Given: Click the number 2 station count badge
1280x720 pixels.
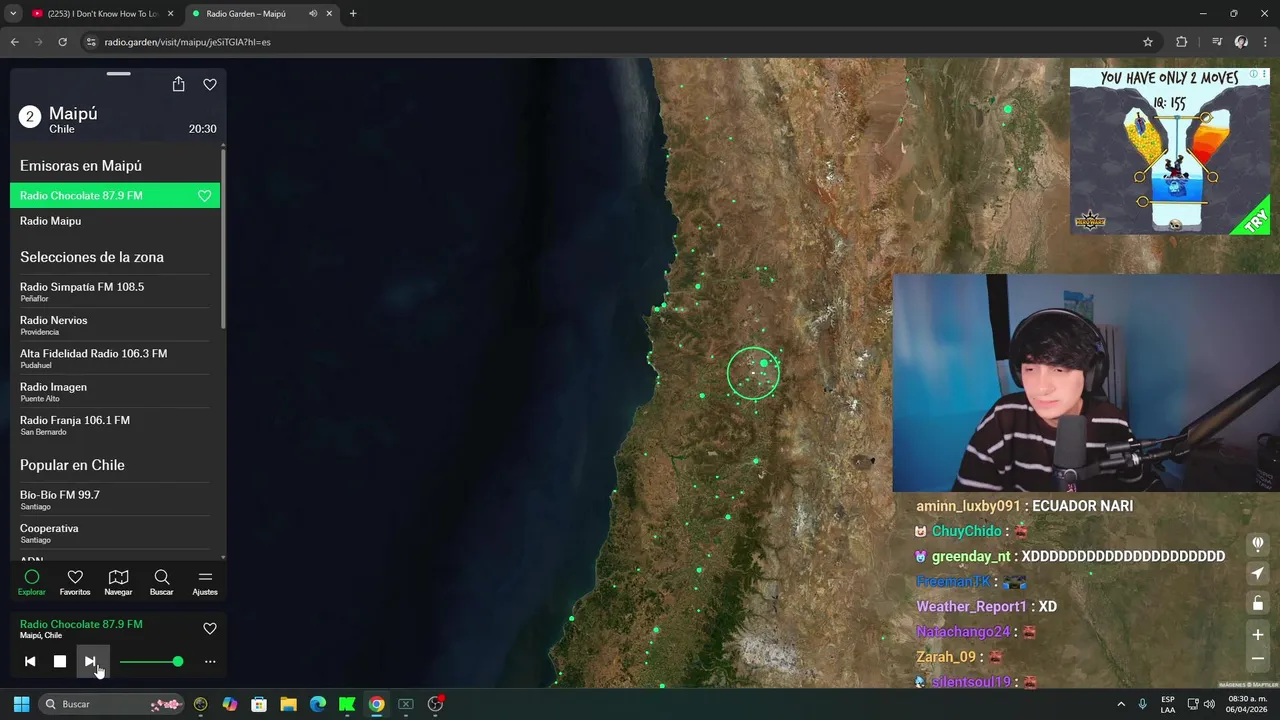Looking at the screenshot, I should 30,117.
